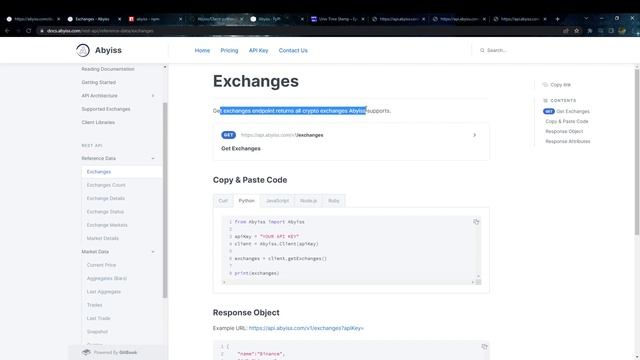
Task: Reload the page in the browser
Action: (29, 31)
